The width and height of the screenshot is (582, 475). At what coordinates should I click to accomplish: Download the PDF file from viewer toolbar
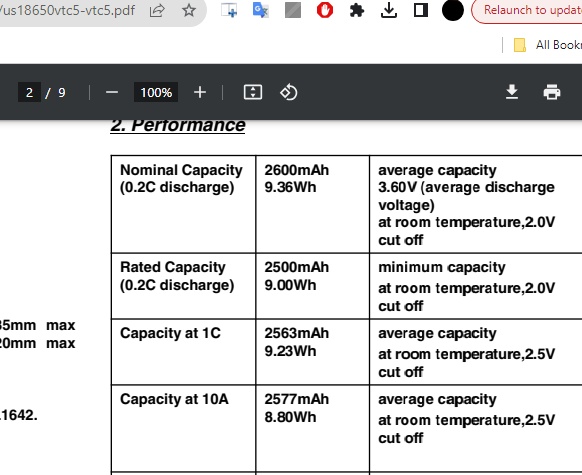click(x=512, y=92)
